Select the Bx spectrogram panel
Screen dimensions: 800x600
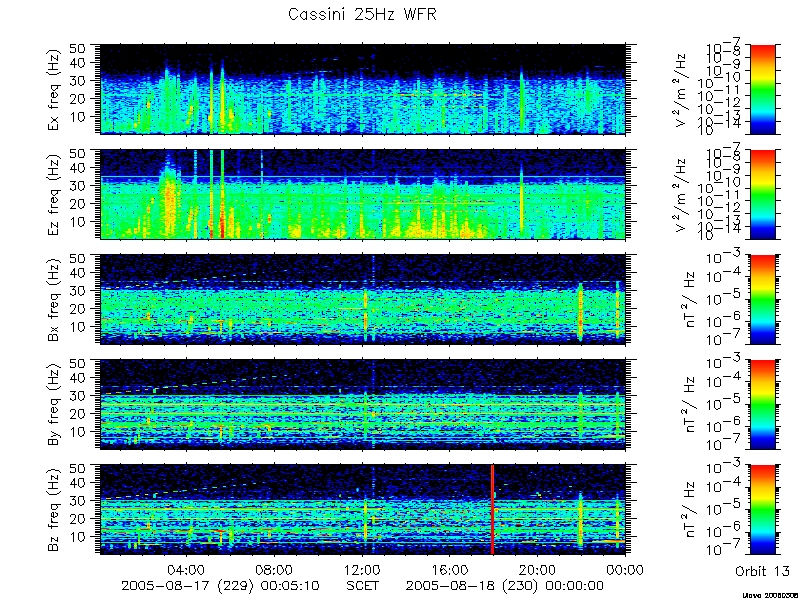[x=363, y=299]
